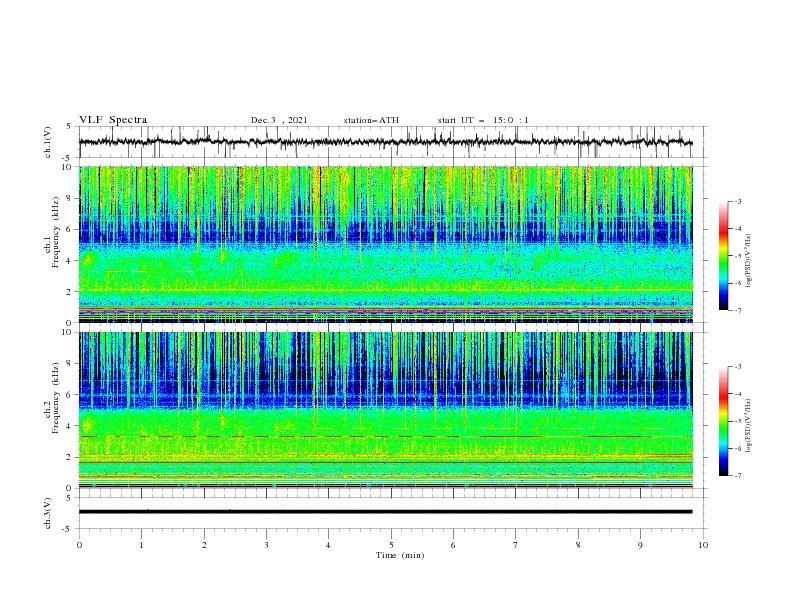The height and width of the screenshot is (612, 792).
Task: Select the "station=ATH" header text
Action: click(371, 120)
